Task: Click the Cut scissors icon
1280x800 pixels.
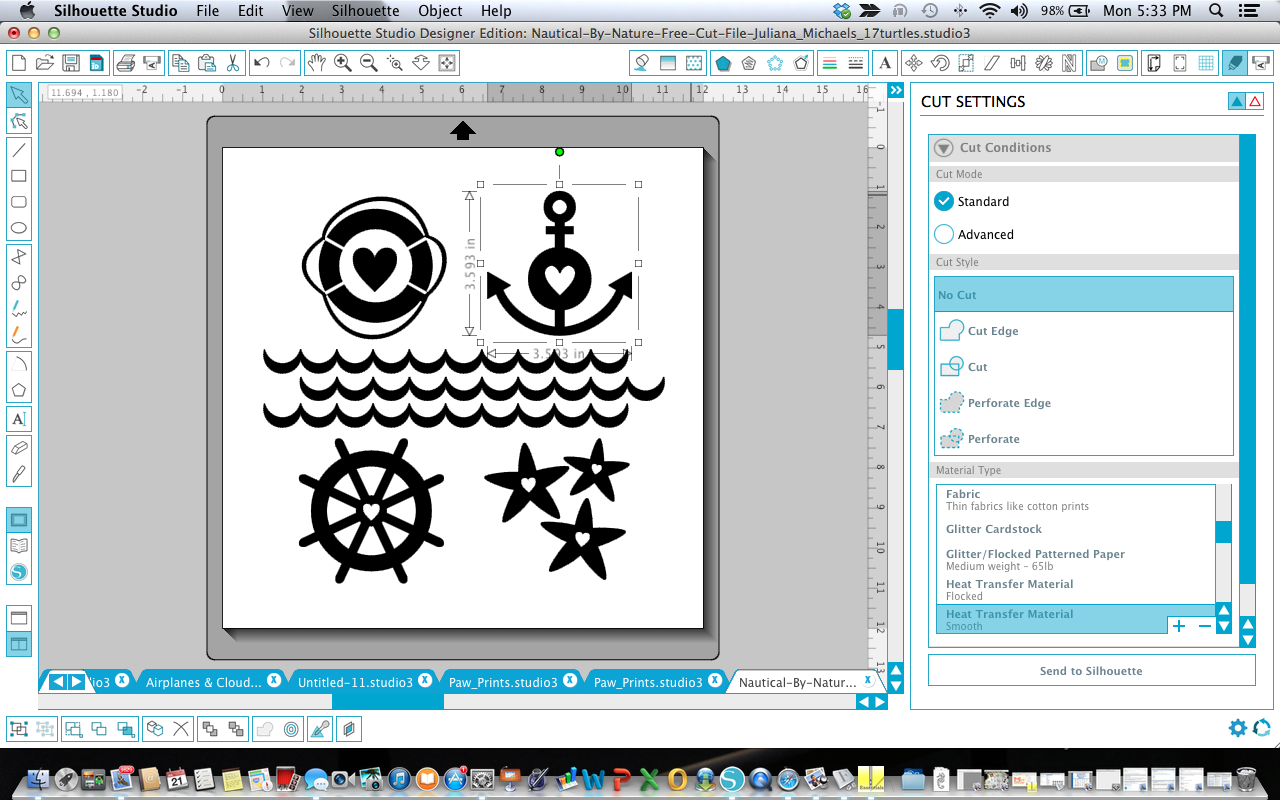Action: tap(232, 63)
